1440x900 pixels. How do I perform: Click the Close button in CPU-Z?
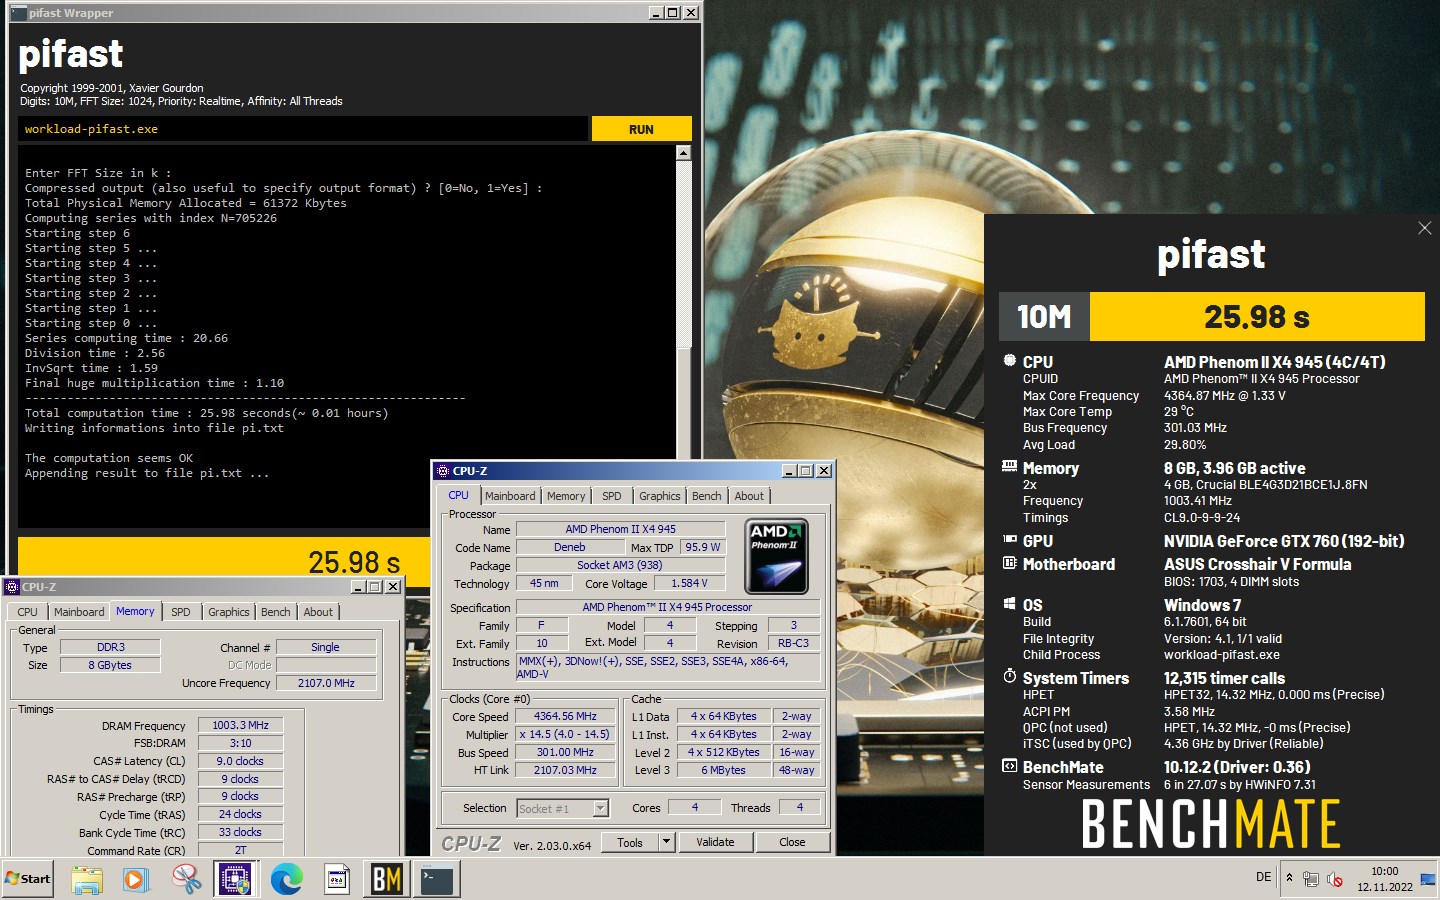(792, 842)
